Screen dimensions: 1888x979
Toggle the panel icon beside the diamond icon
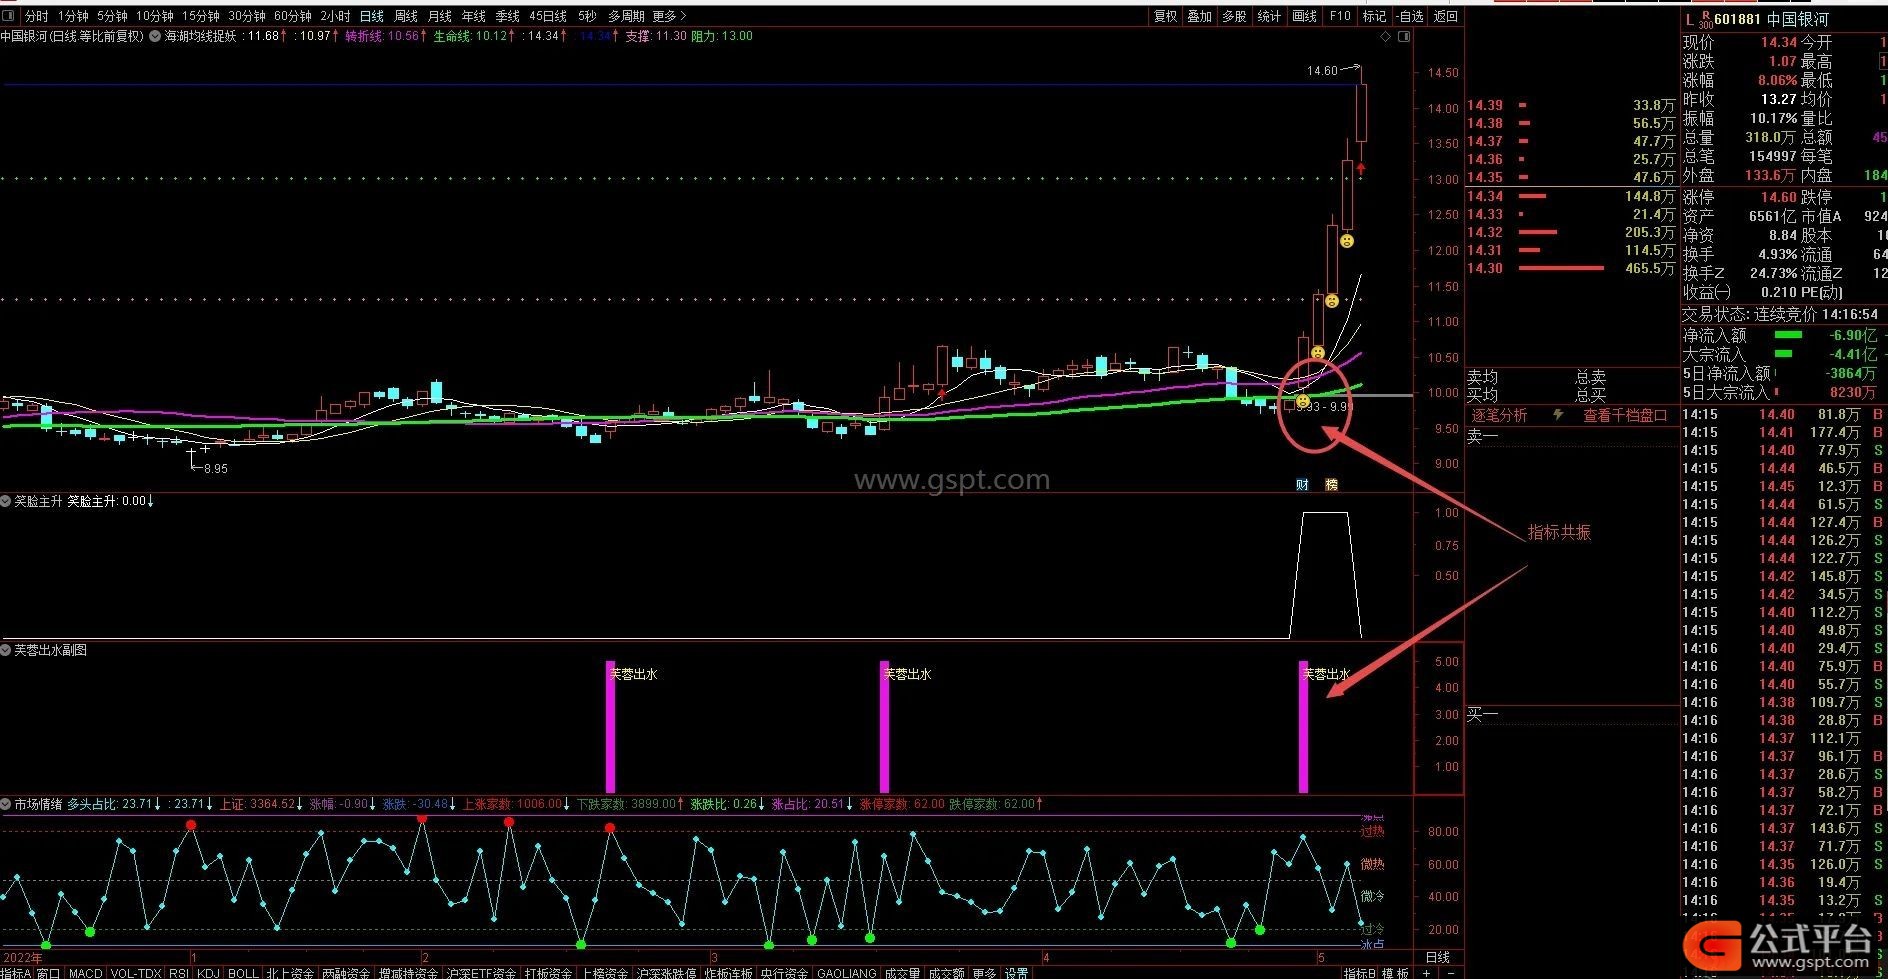(1404, 36)
